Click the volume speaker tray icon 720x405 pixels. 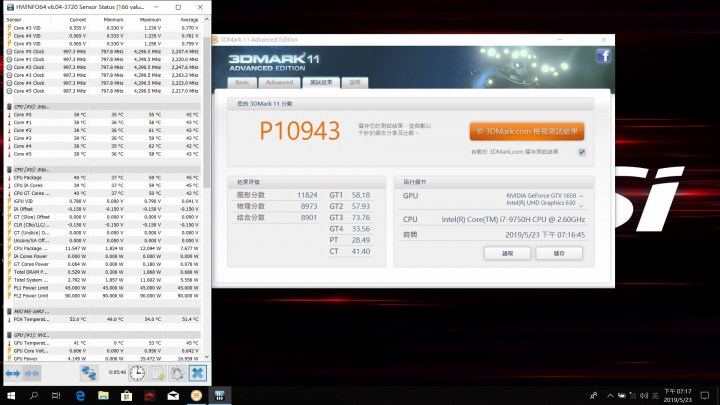[x=644, y=395]
